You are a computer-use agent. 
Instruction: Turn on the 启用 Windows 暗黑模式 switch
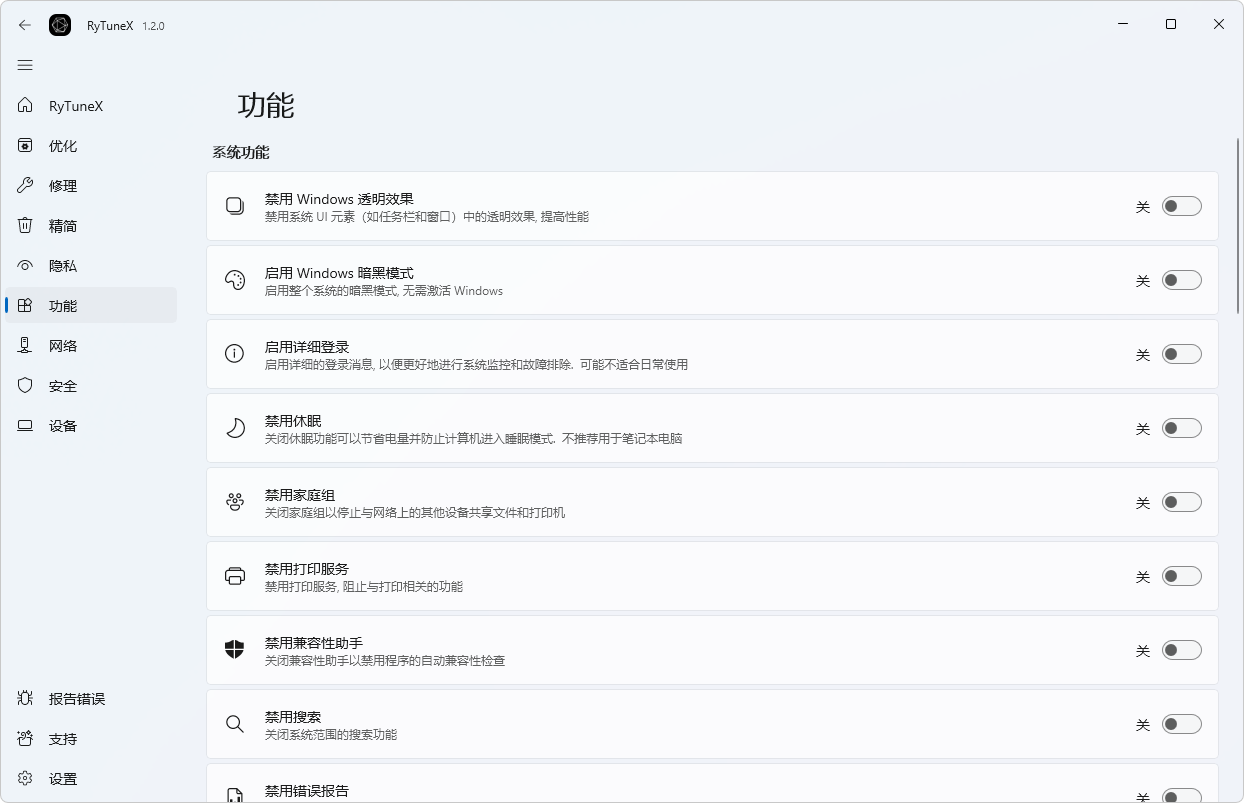tap(1181, 280)
